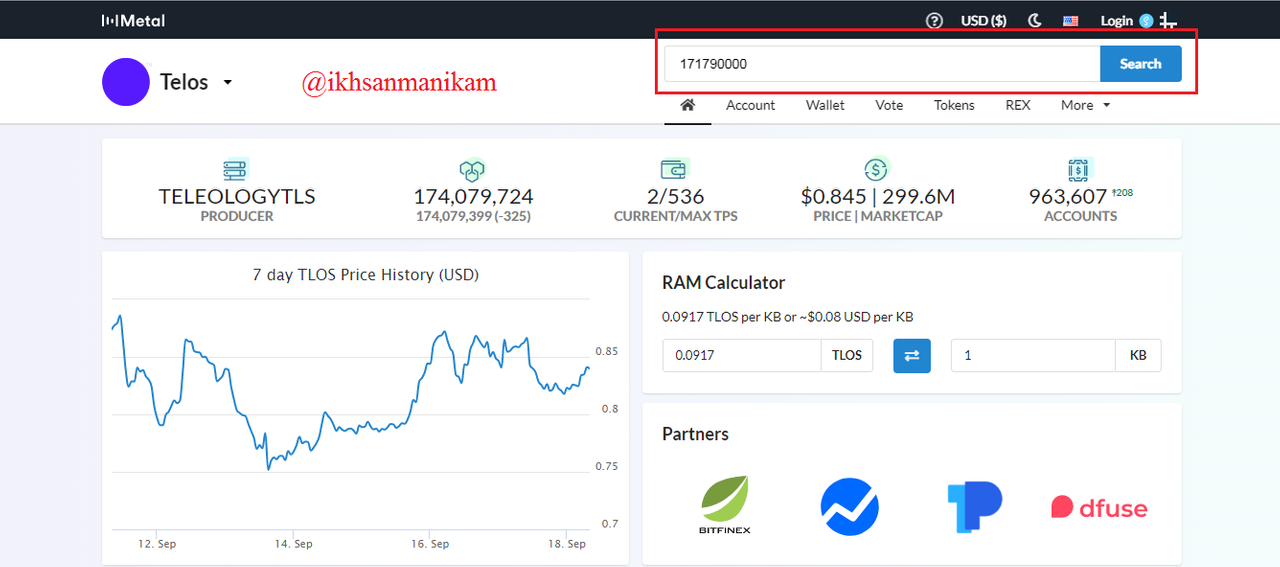
Task: Click the blue circle icon beside Login
Action: [x=1146, y=21]
